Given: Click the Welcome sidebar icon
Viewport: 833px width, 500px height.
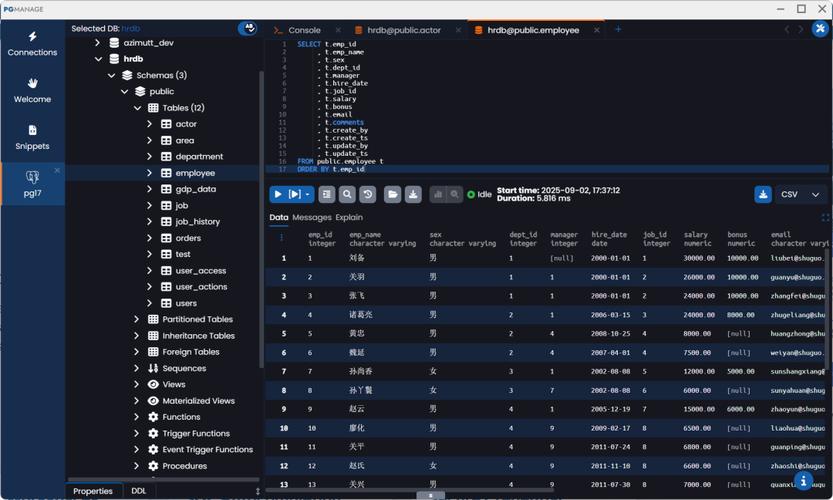Looking at the screenshot, I should 32,90.
